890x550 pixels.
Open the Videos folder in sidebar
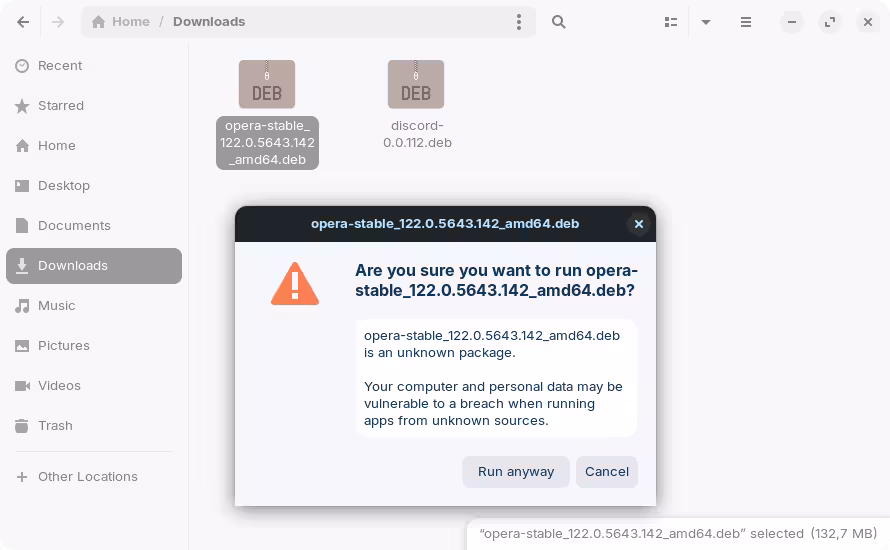(x=59, y=386)
